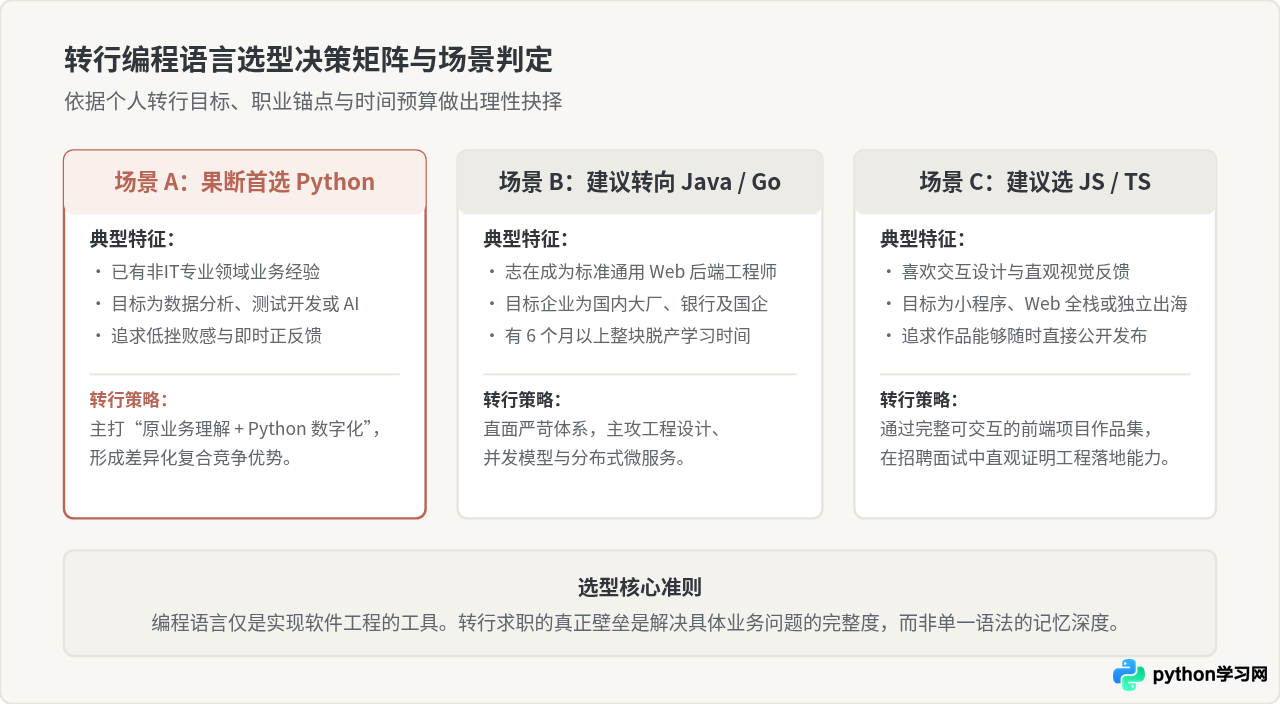Click the line 直面严苛体系,主攻工程设计
This screenshot has height=704, width=1280.
click(602, 429)
